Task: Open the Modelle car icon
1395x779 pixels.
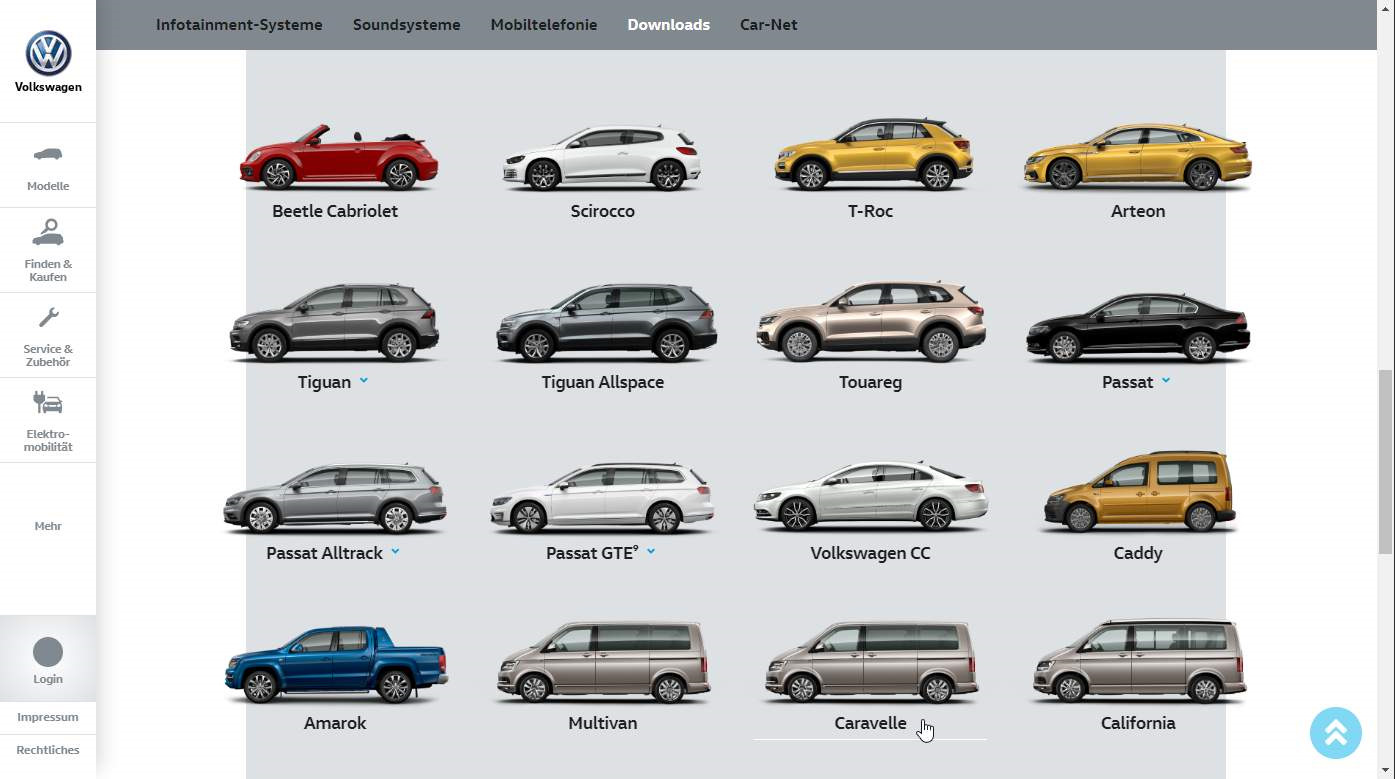Action: pyautogui.click(x=48, y=154)
